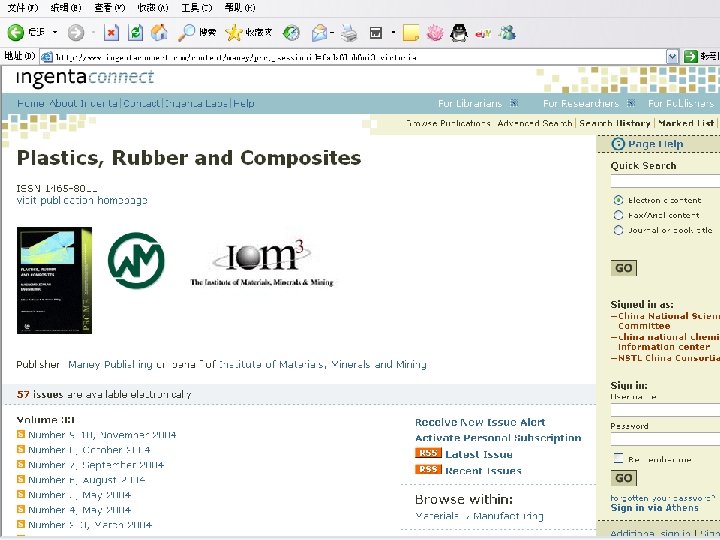Open the Edit icon dropdown arrow
Screen dimensions: 720x540
coord(393,32)
